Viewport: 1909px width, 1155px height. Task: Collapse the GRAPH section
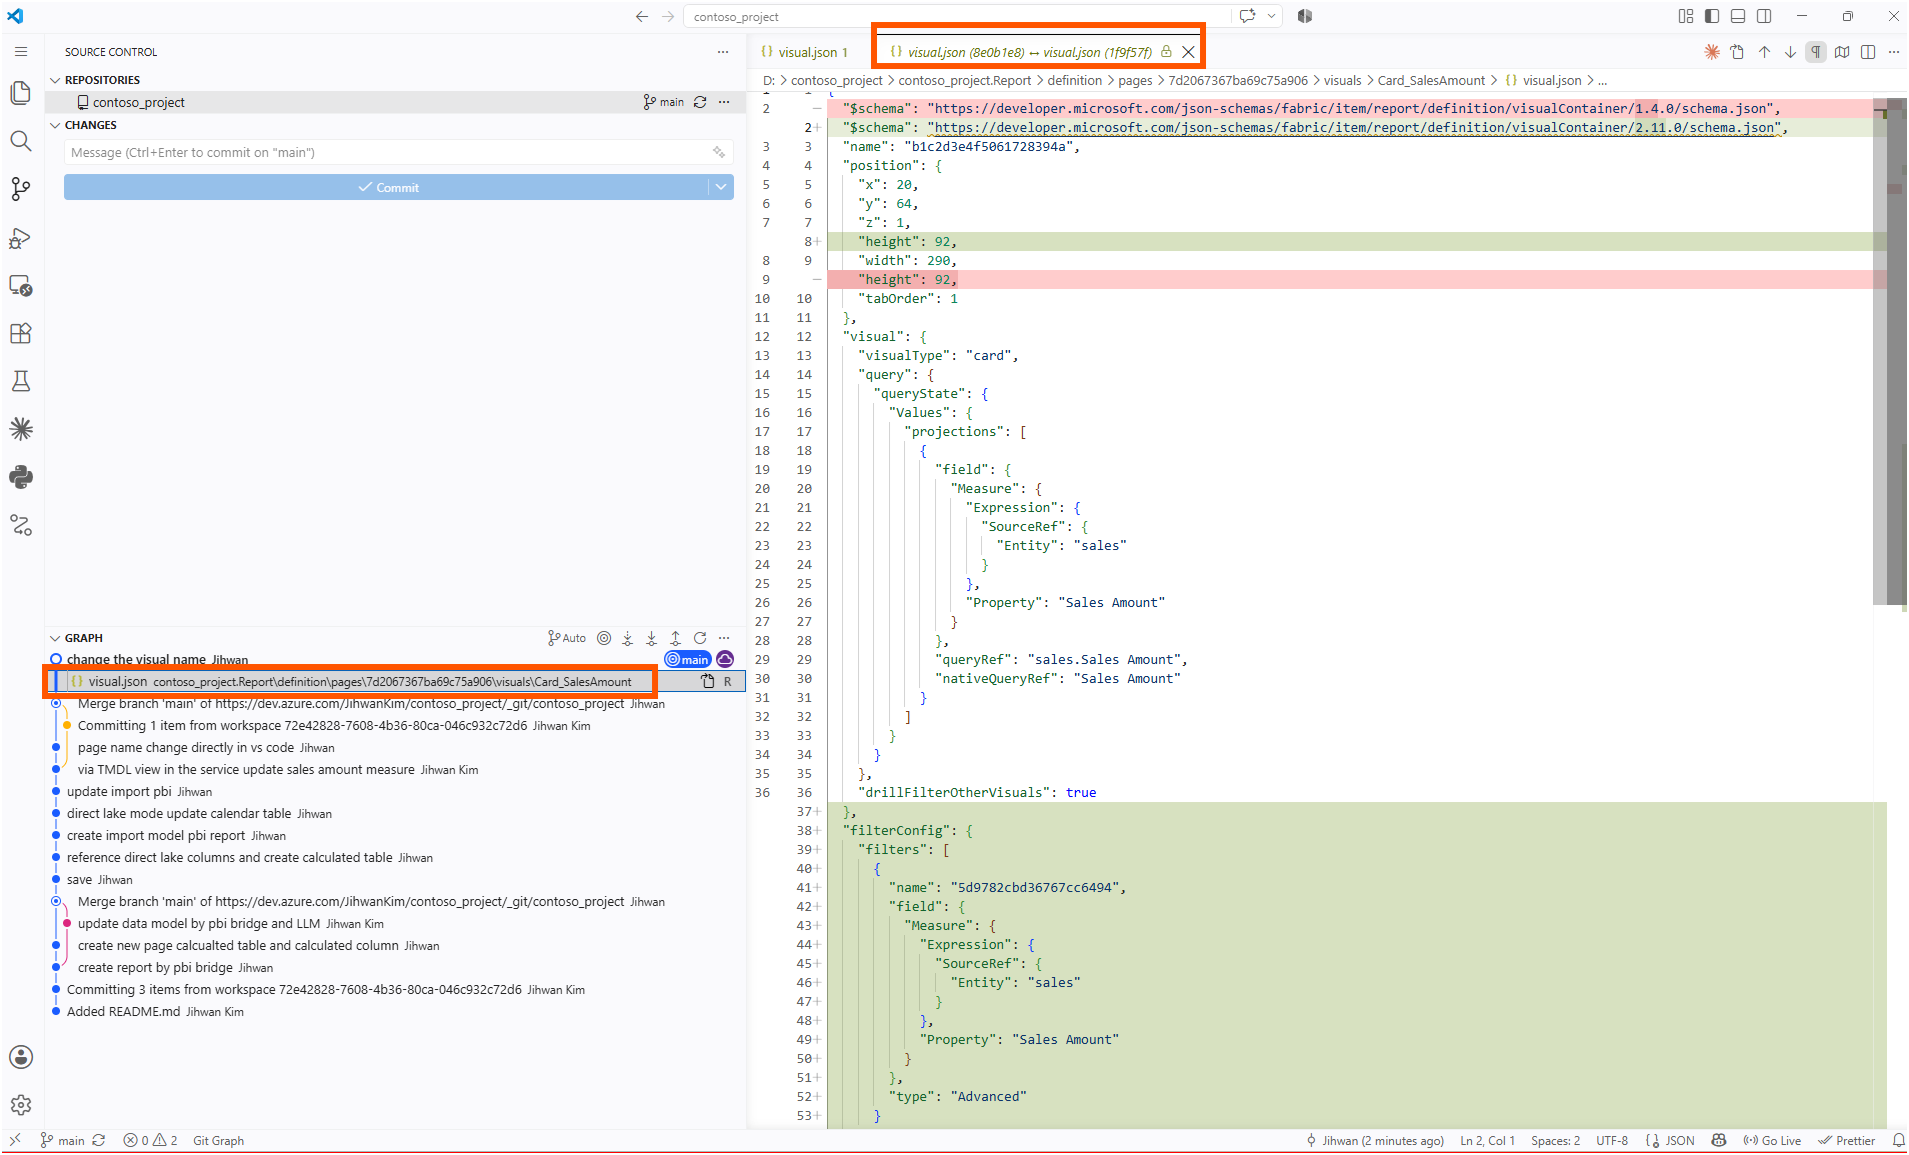click(55, 638)
